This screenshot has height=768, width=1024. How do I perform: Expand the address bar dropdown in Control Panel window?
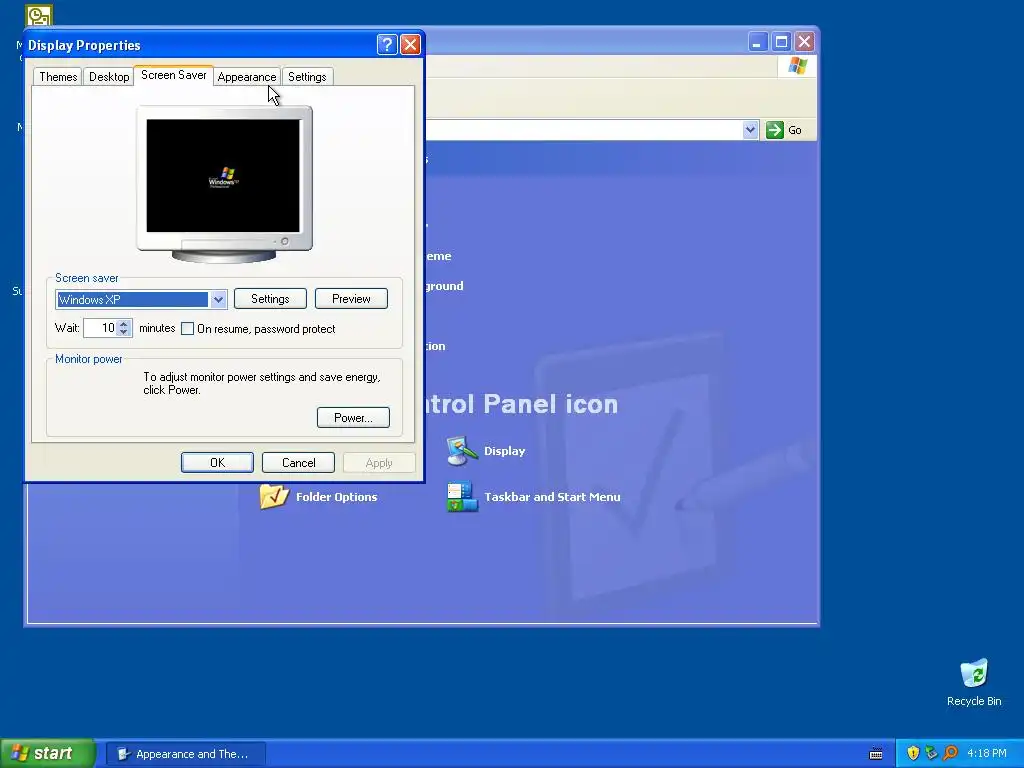pos(750,130)
